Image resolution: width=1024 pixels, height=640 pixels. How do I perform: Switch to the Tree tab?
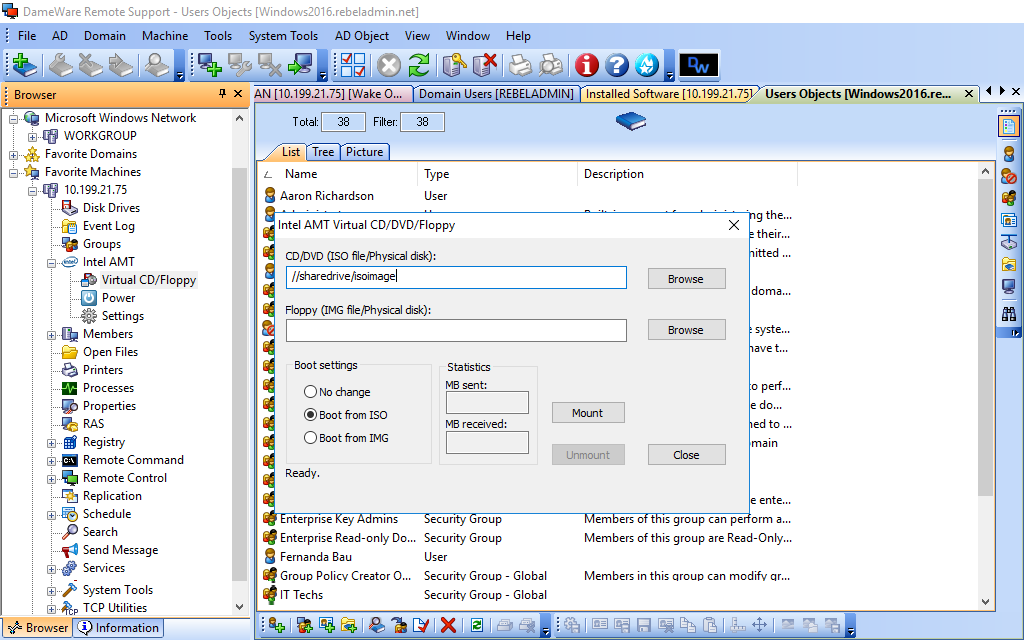[322, 152]
